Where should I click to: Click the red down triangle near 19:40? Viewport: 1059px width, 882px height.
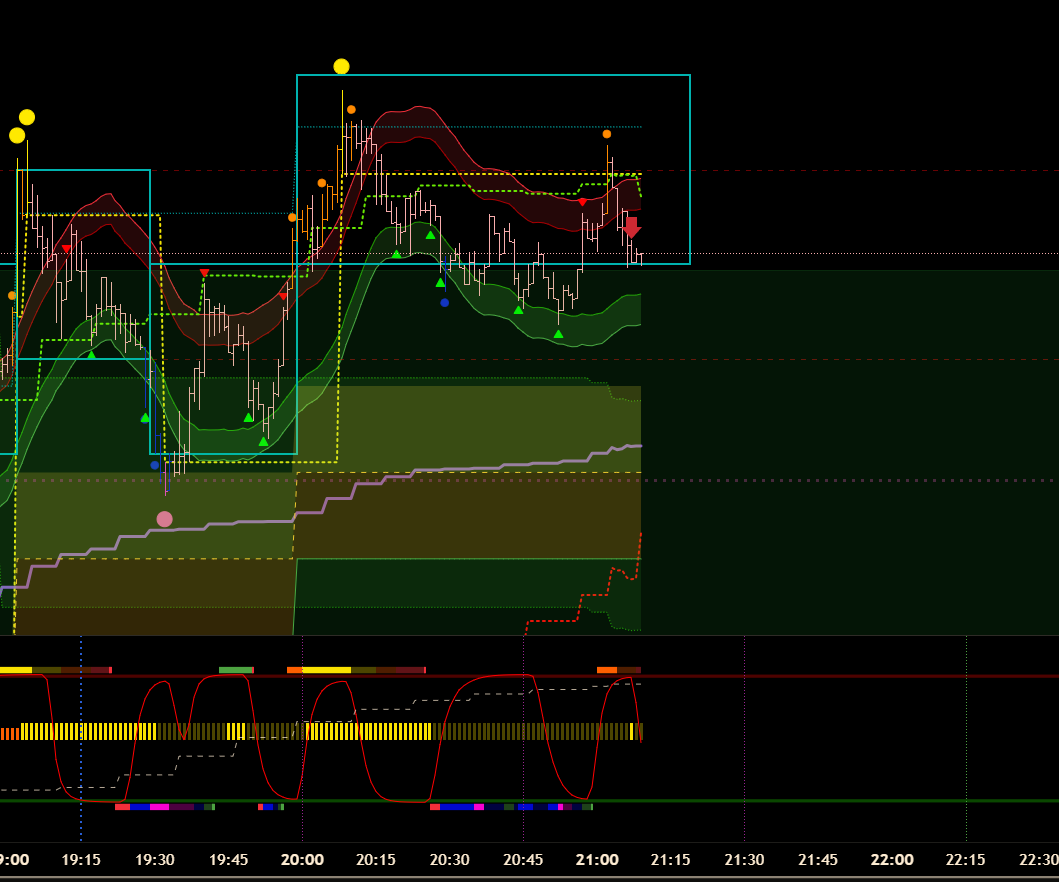[x=204, y=273]
